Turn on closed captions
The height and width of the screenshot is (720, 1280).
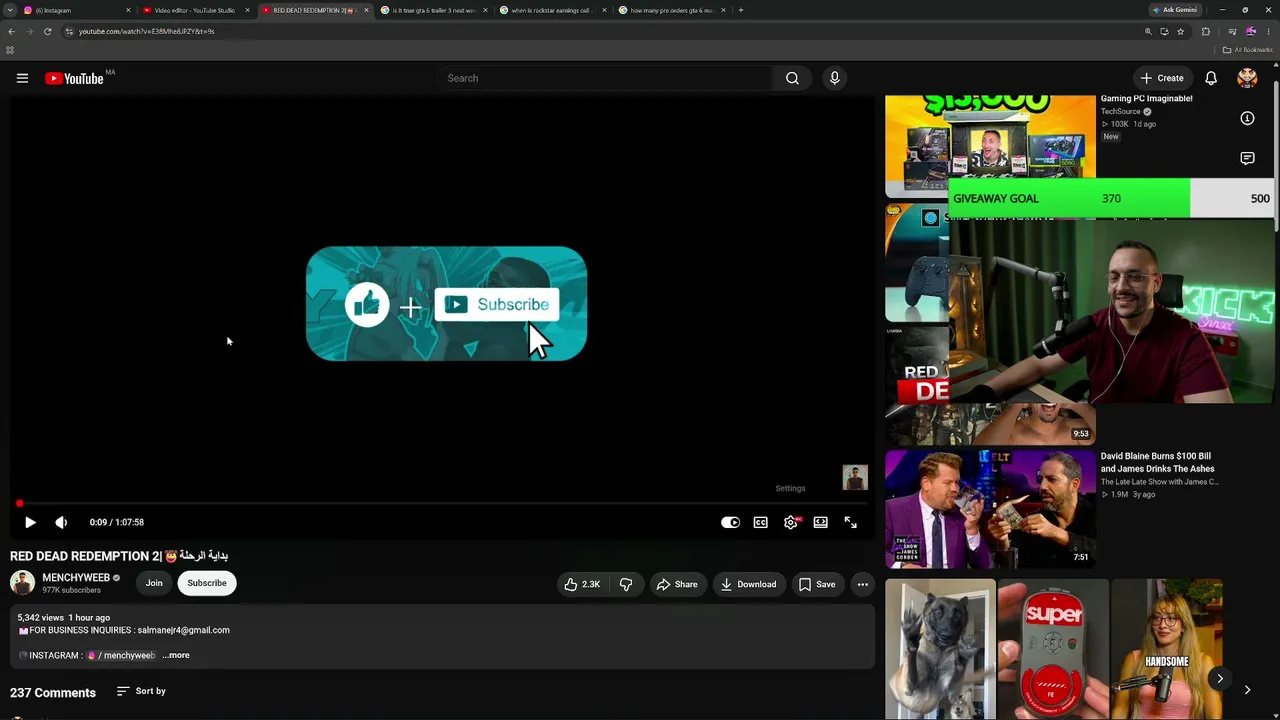761,522
